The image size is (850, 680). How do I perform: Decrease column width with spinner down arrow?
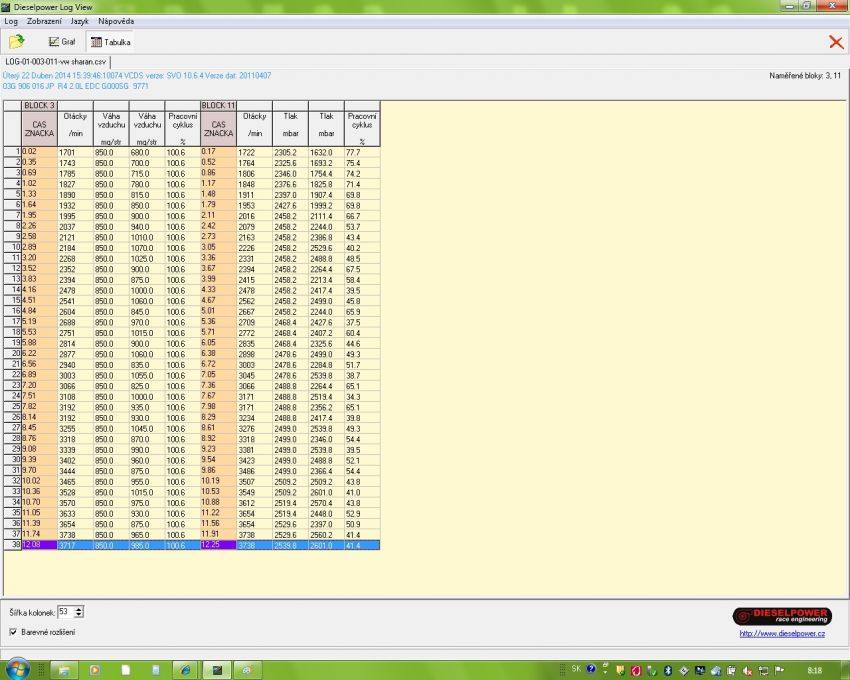(79, 615)
